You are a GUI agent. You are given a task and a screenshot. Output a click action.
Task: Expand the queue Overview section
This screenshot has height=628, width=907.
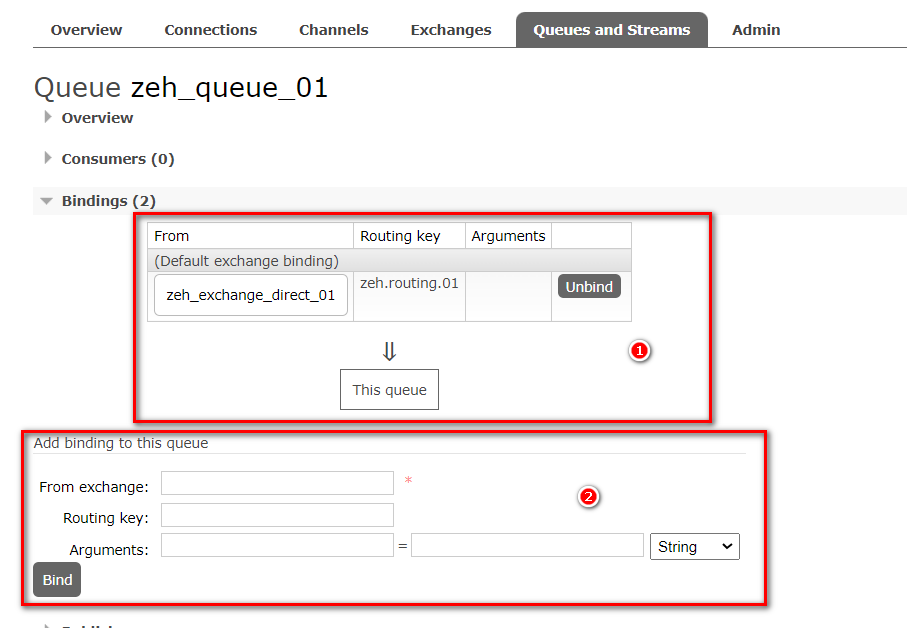(x=96, y=118)
